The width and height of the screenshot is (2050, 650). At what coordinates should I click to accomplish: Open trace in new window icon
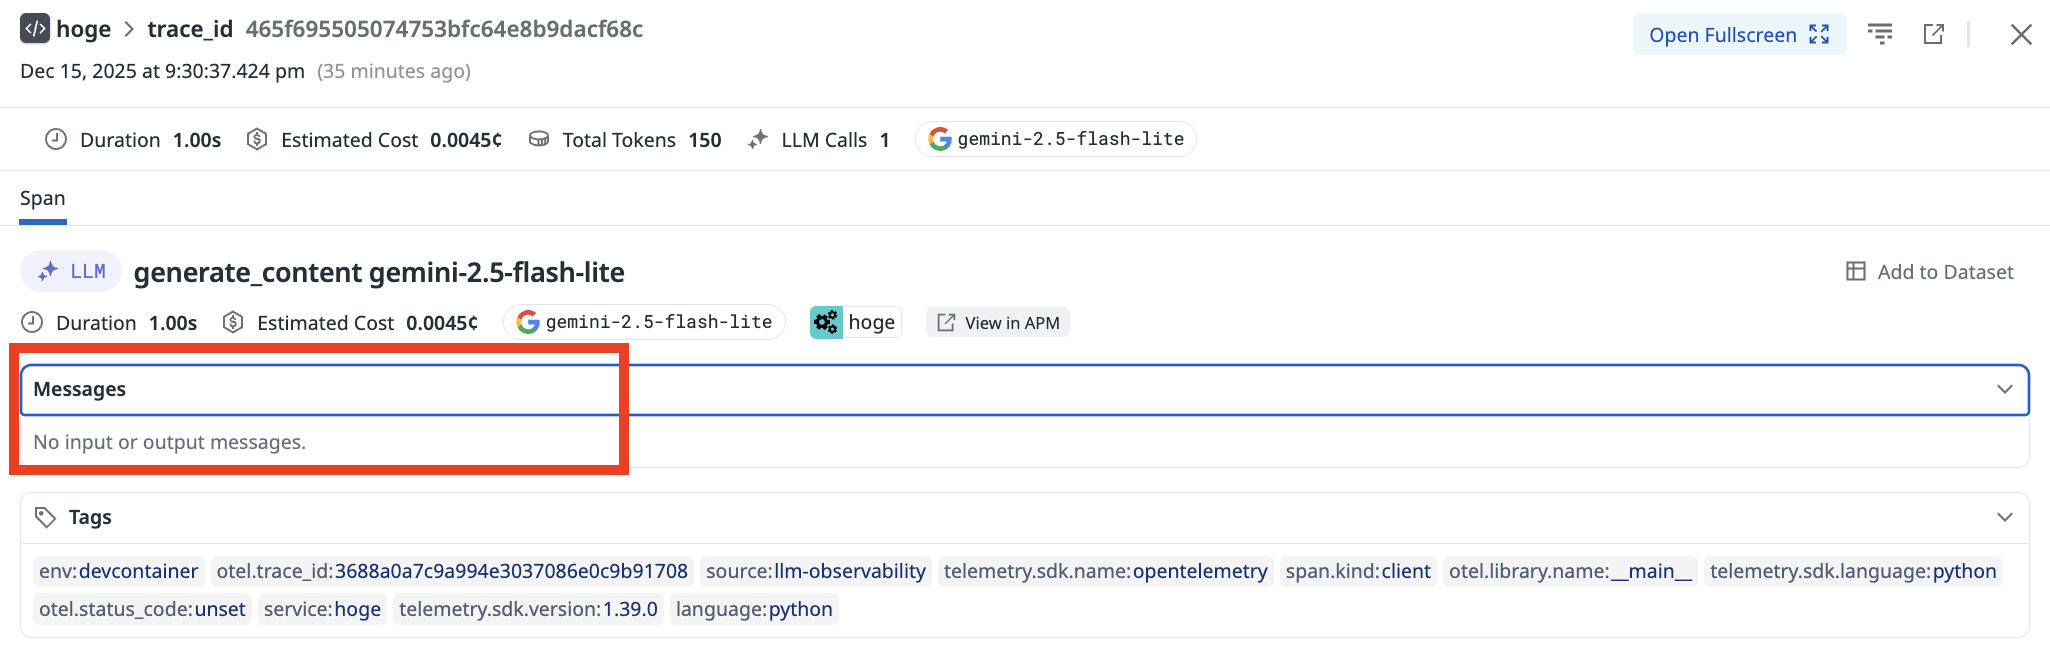coord(1933,35)
